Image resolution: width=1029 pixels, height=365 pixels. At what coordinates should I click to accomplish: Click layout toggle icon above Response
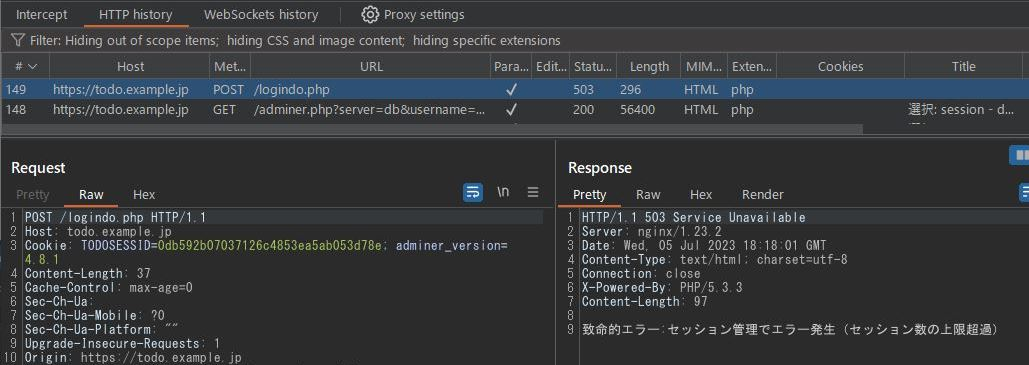[1019, 155]
